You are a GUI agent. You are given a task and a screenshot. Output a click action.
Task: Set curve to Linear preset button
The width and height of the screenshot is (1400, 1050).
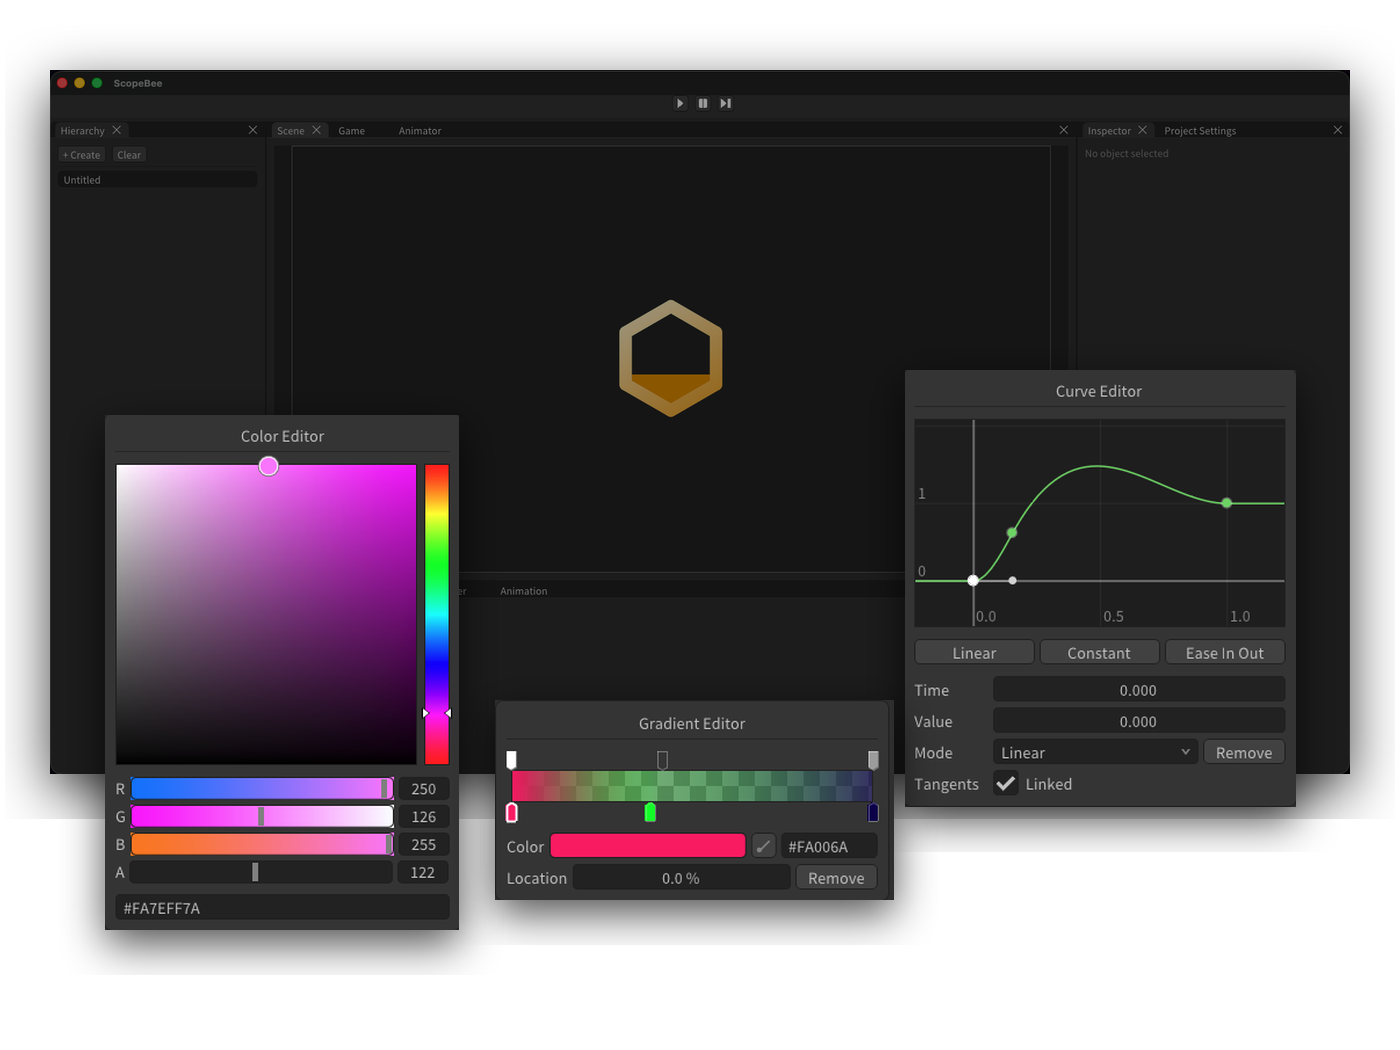974,652
